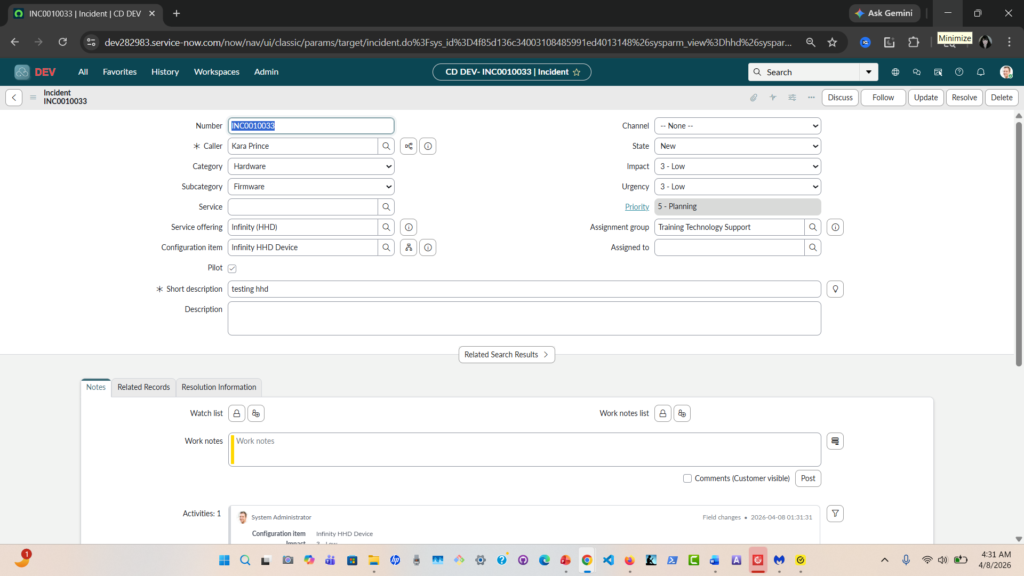This screenshot has width=1024, height=576.
Task: Click the Service field lookup magnifier
Action: (x=386, y=207)
